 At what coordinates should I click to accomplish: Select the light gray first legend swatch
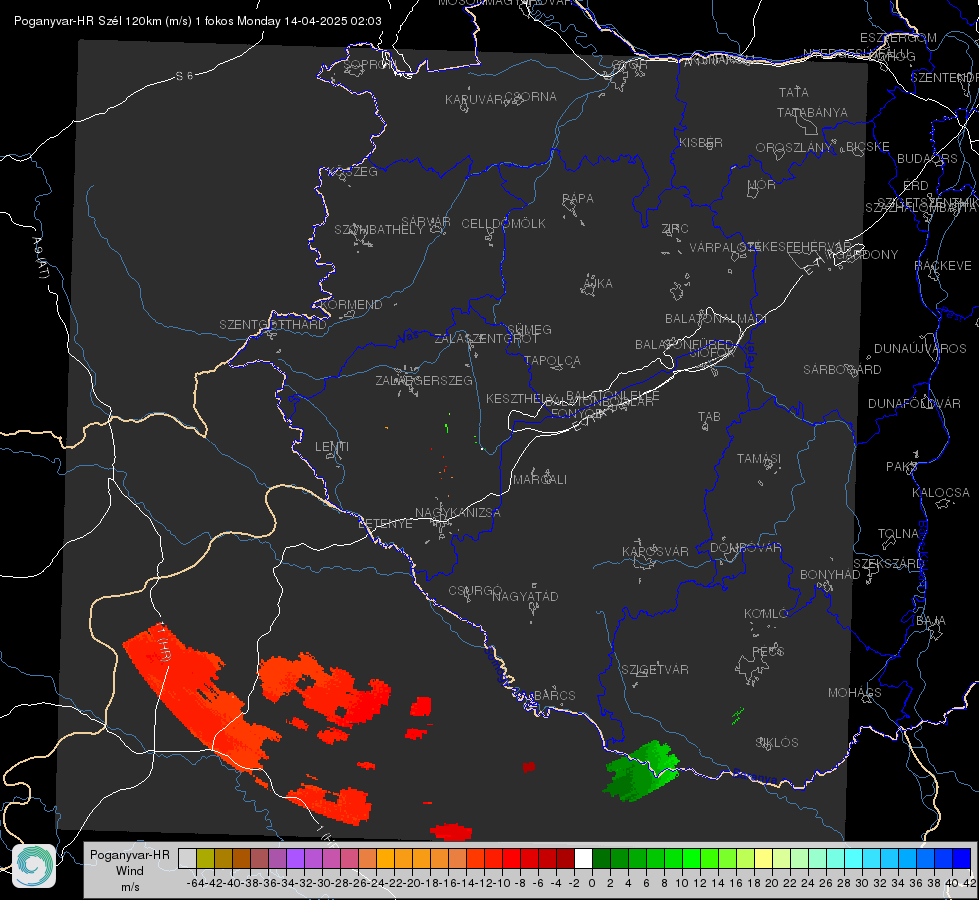[187, 858]
